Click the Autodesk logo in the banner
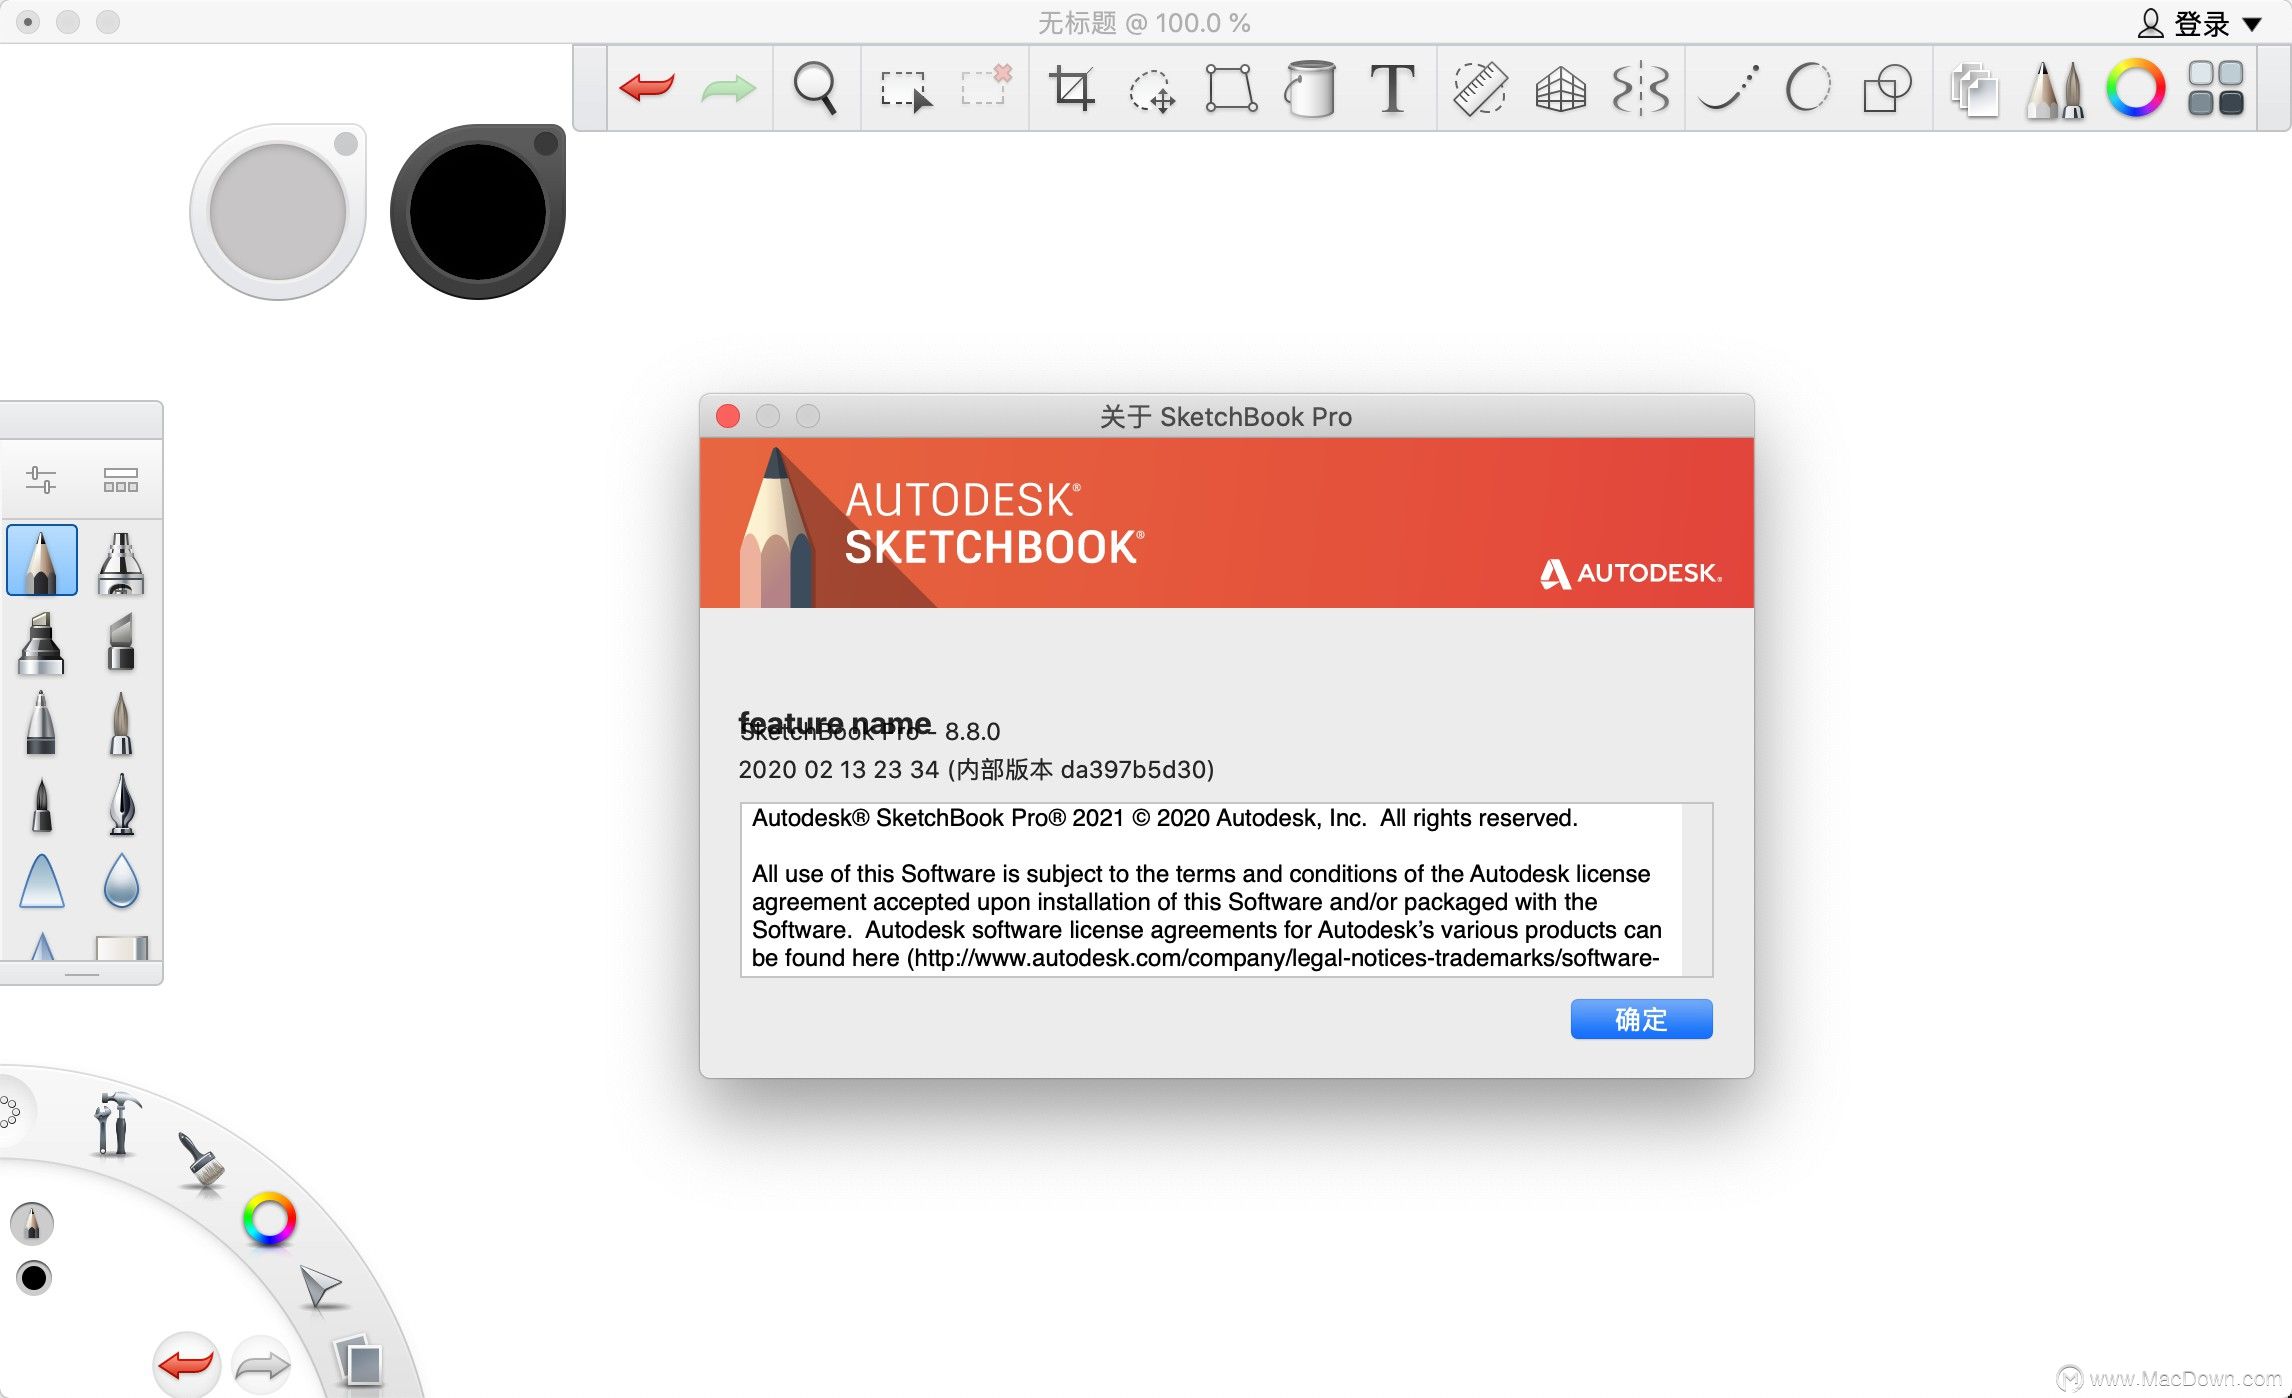Image resolution: width=2292 pixels, height=1398 pixels. click(x=1630, y=573)
